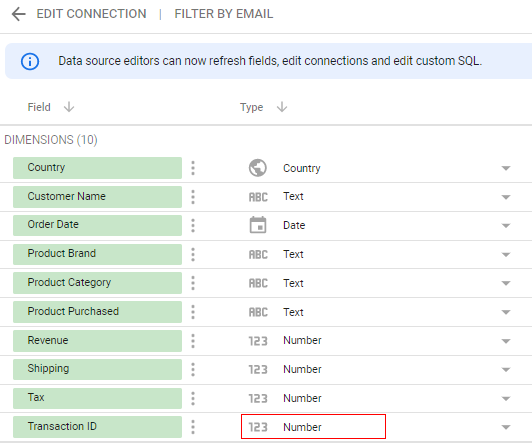Click Text type label for Product Purchased
This screenshot has height=448, width=532.
pyautogui.click(x=293, y=312)
